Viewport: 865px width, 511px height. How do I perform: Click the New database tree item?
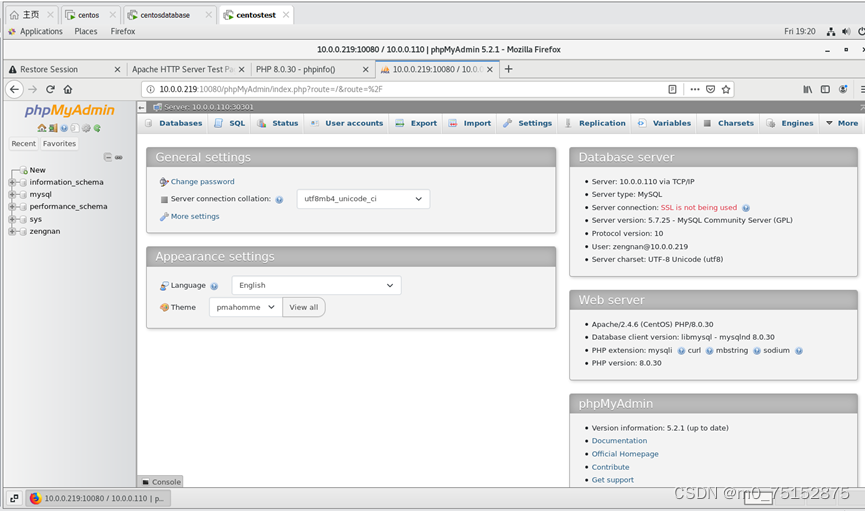pyautogui.click(x=38, y=170)
